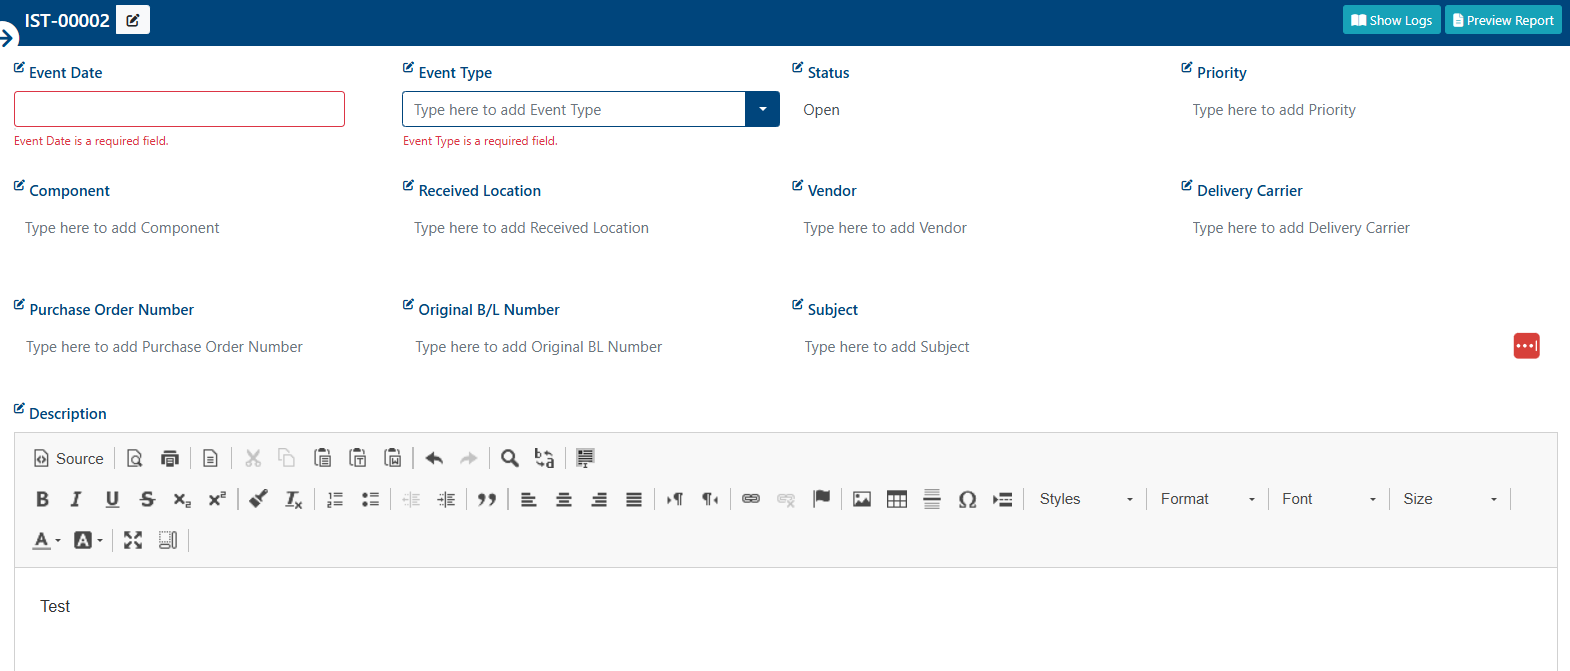Insert a horizontal line
Image resolution: width=1570 pixels, height=671 pixels.
pyautogui.click(x=932, y=499)
